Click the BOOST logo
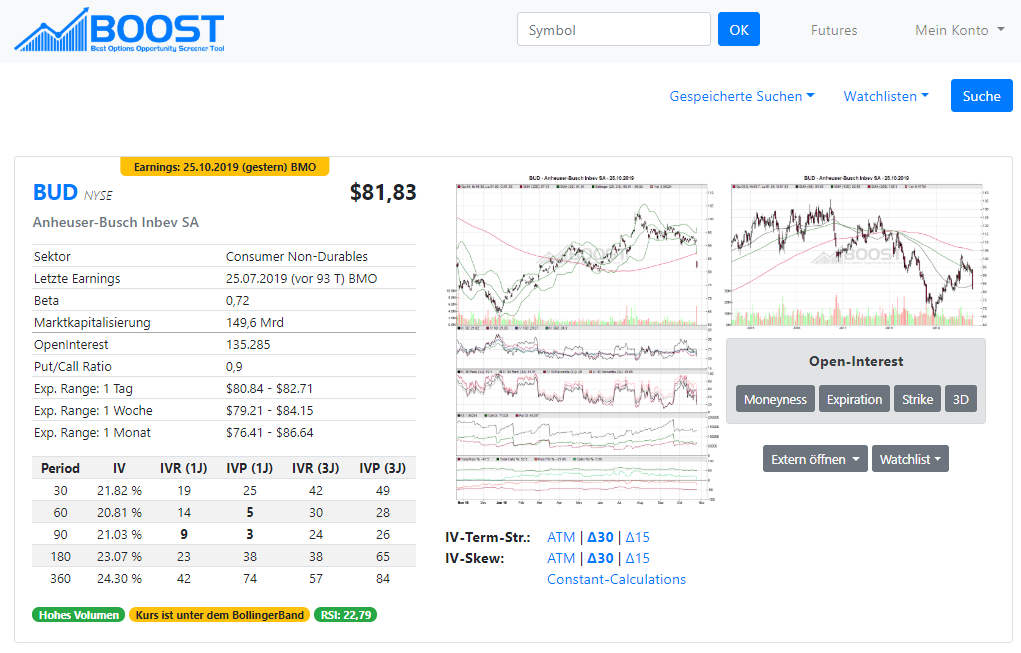The height and width of the screenshot is (653, 1021). (x=120, y=30)
